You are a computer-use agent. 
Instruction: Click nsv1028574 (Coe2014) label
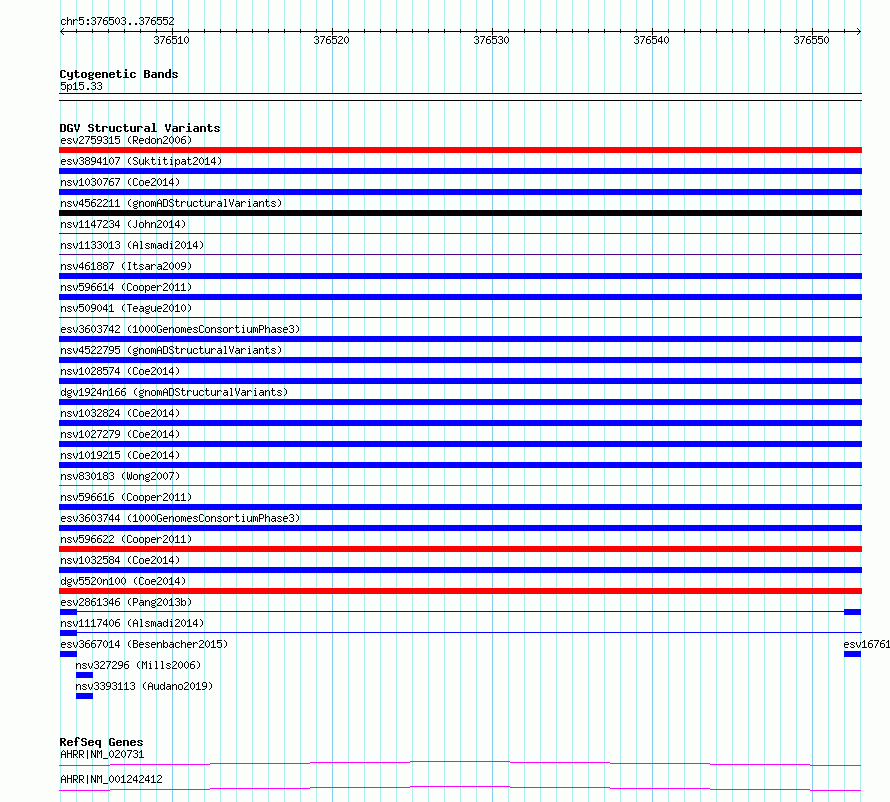click(x=120, y=371)
